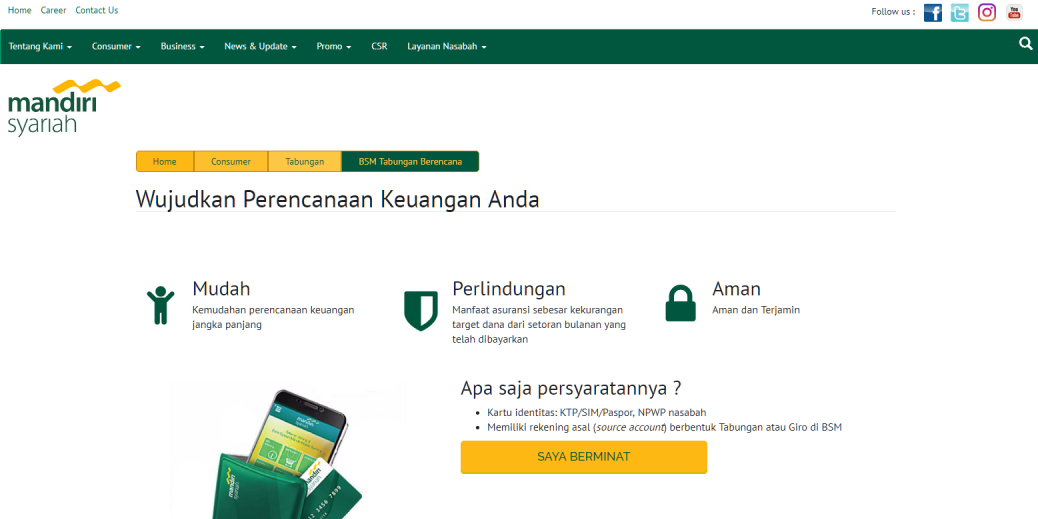This screenshot has height=519, width=1038.
Task: Select BSM Tabungan Berencana breadcrumb
Action: pos(410,162)
